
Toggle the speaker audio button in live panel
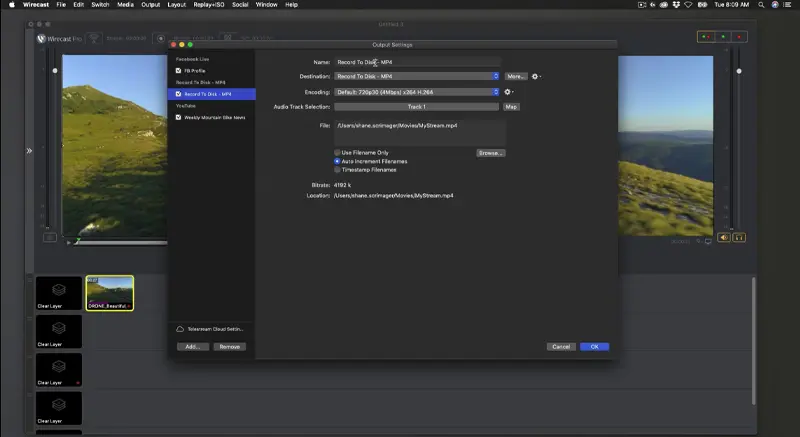723,238
